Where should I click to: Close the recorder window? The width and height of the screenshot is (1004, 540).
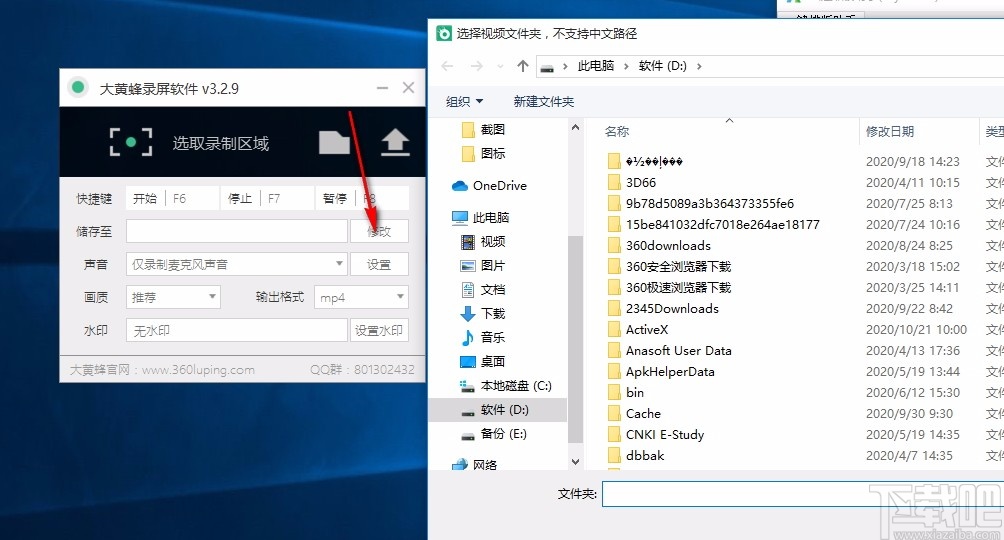coord(409,88)
